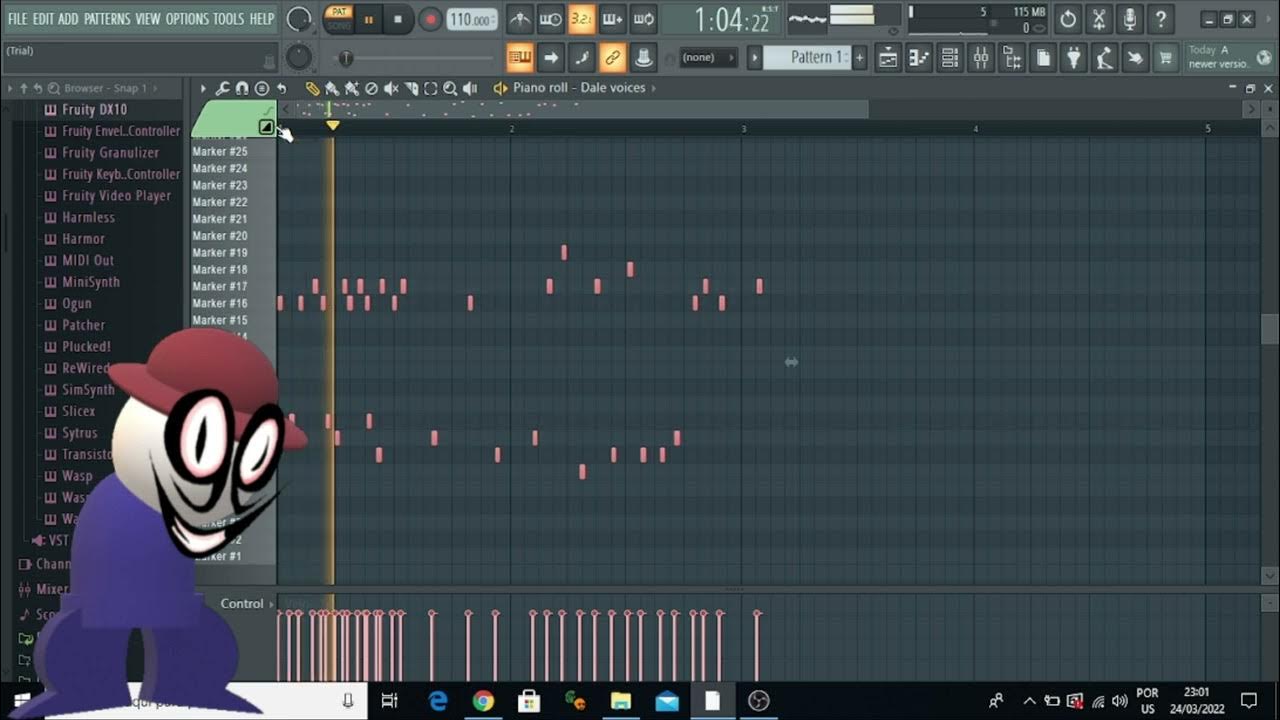The height and width of the screenshot is (720, 1280).
Task: Open the ADD menu
Action: [x=68, y=19]
